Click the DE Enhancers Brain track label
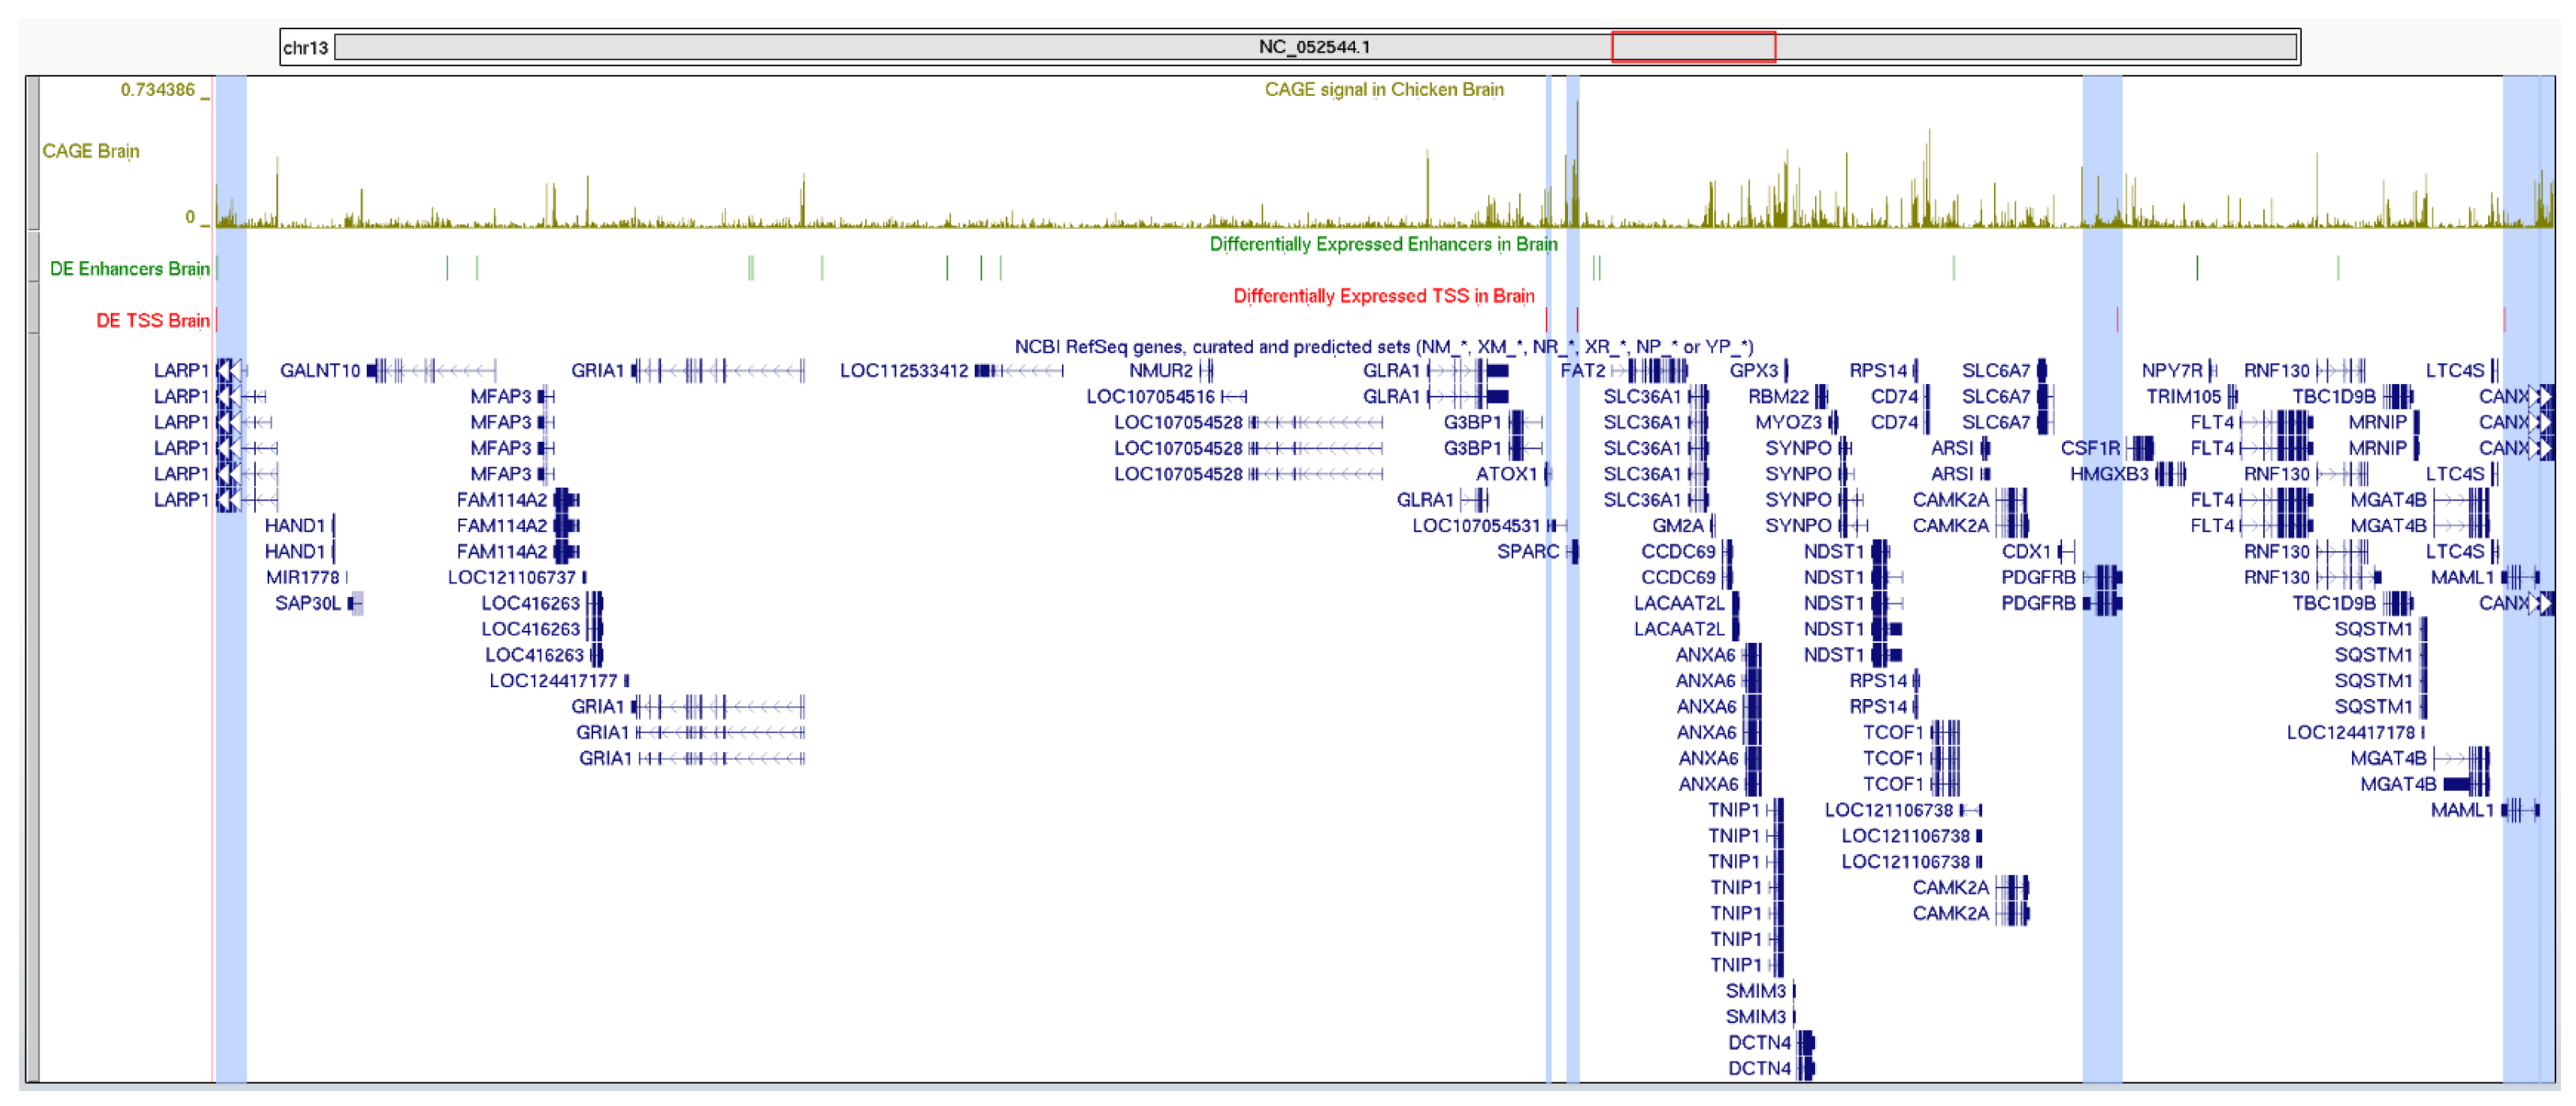Screen dimensions: 2576x1106 click(129, 269)
